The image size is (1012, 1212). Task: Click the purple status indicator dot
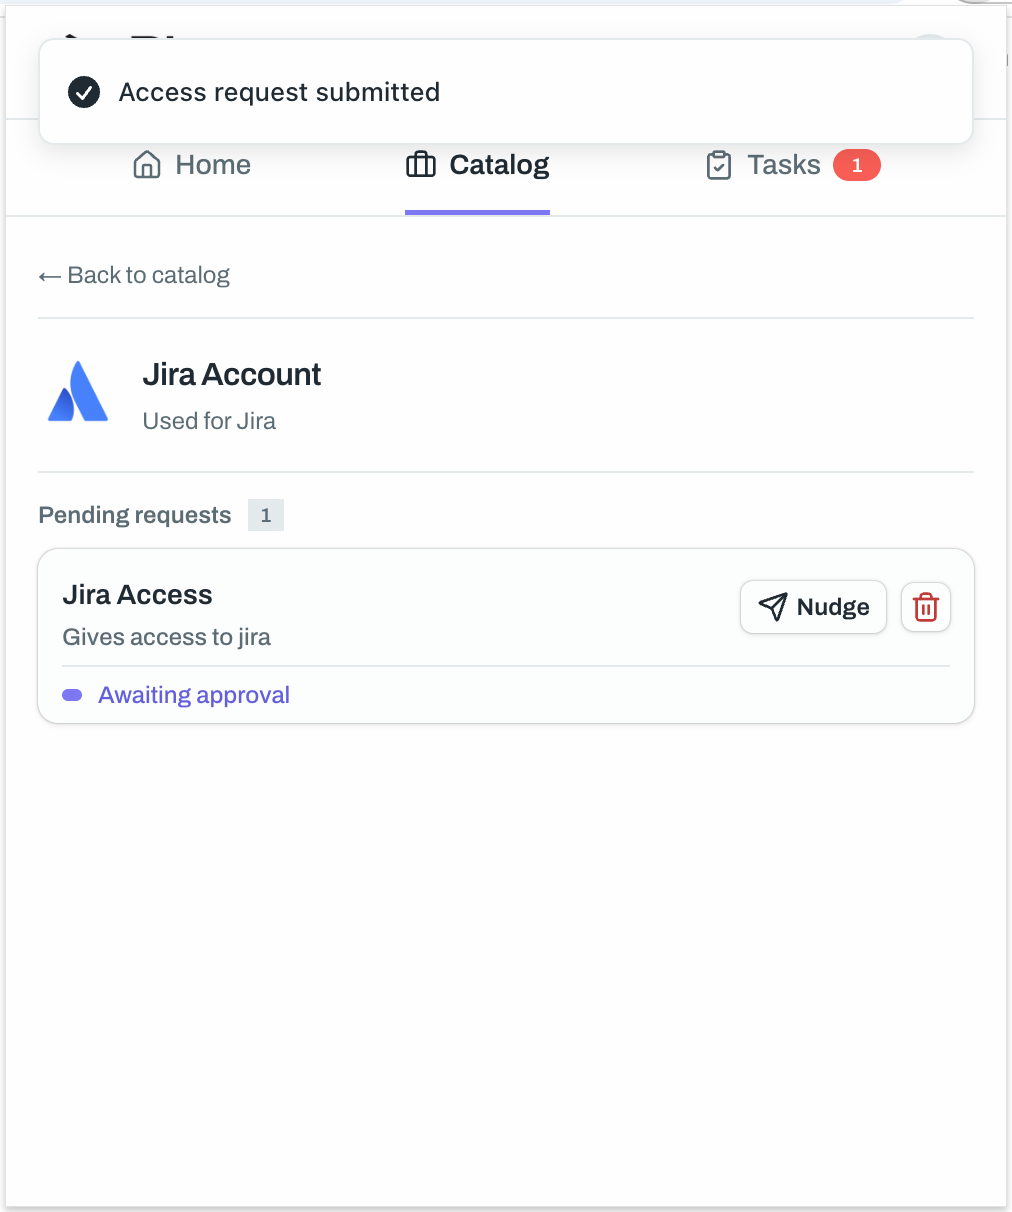(x=71, y=694)
